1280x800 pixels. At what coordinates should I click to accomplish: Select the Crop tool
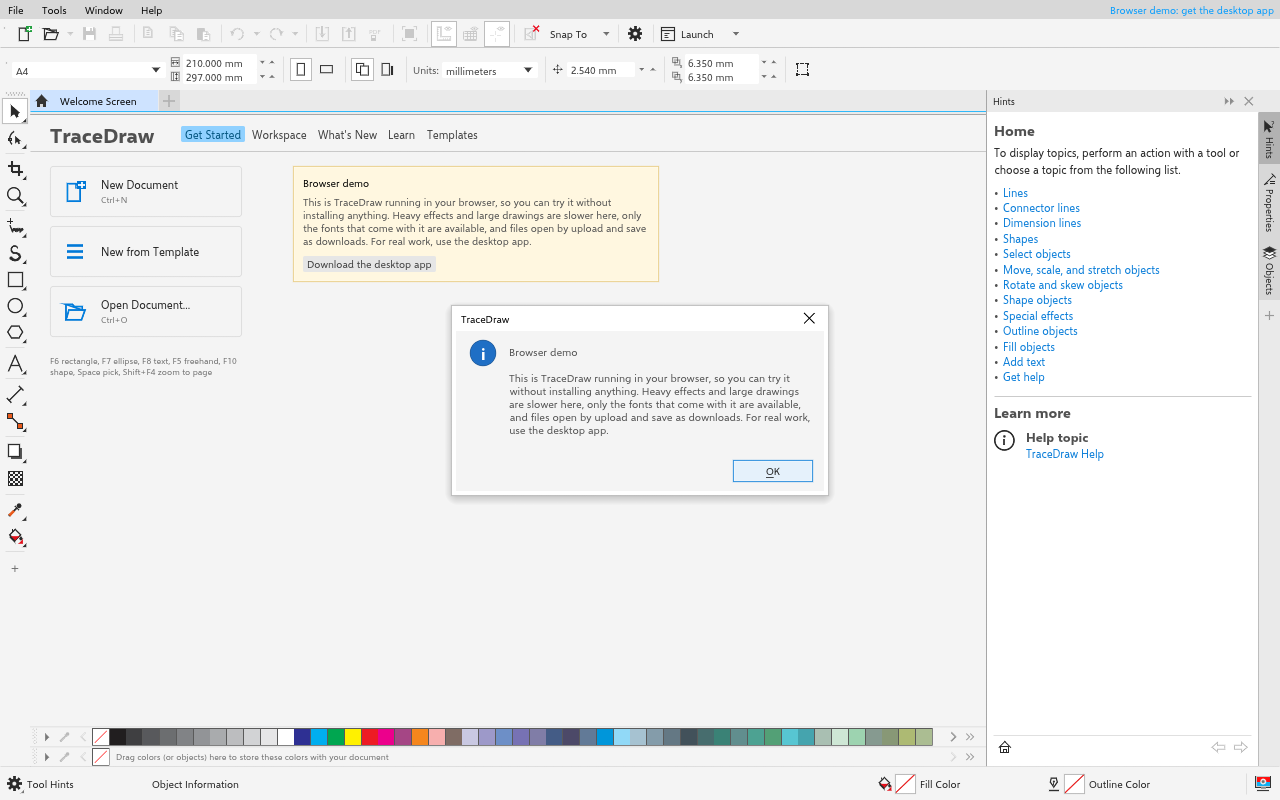[x=15, y=169]
